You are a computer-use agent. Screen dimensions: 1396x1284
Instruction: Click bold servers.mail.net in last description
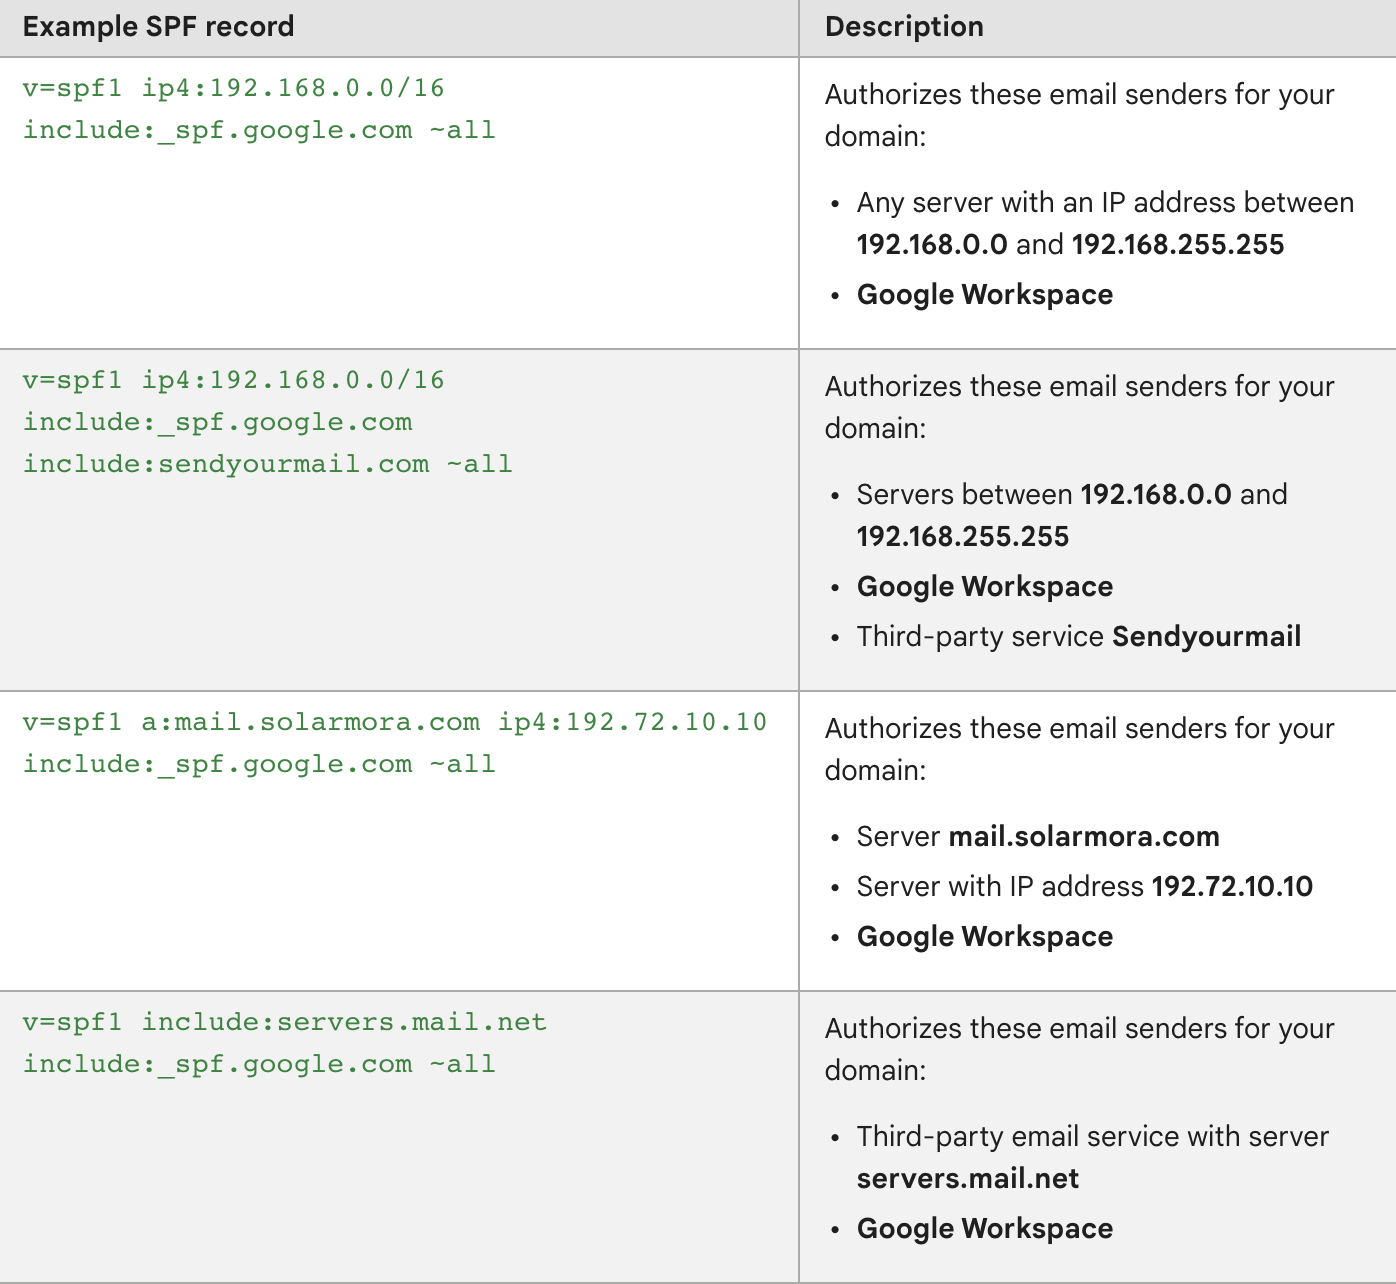[968, 1179]
